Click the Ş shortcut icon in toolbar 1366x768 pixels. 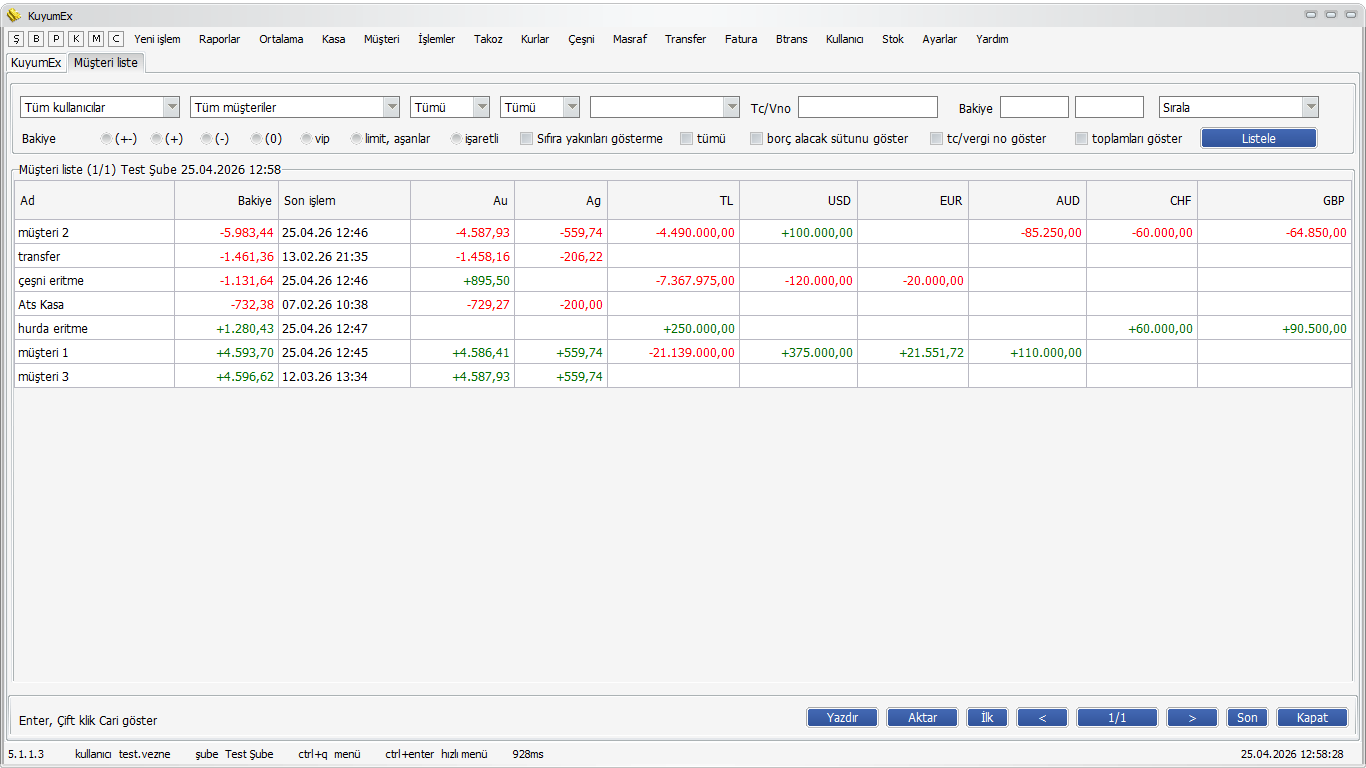pyautogui.click(x=16, y=39)
